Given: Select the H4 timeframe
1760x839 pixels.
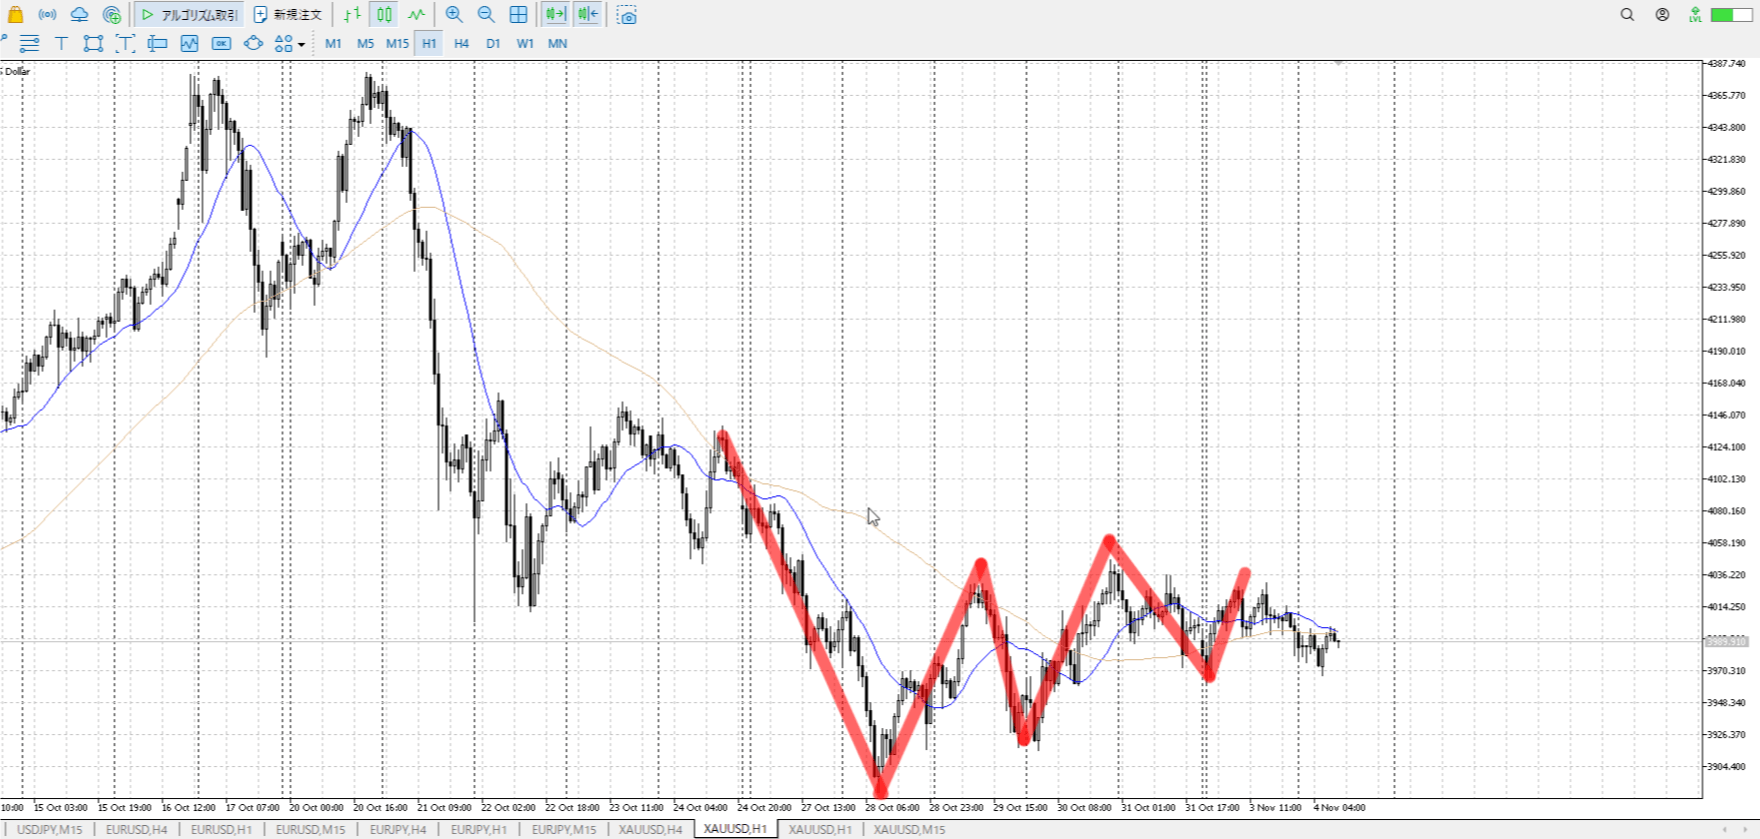Looking at the screenshot, I should [x=461, y=43].
